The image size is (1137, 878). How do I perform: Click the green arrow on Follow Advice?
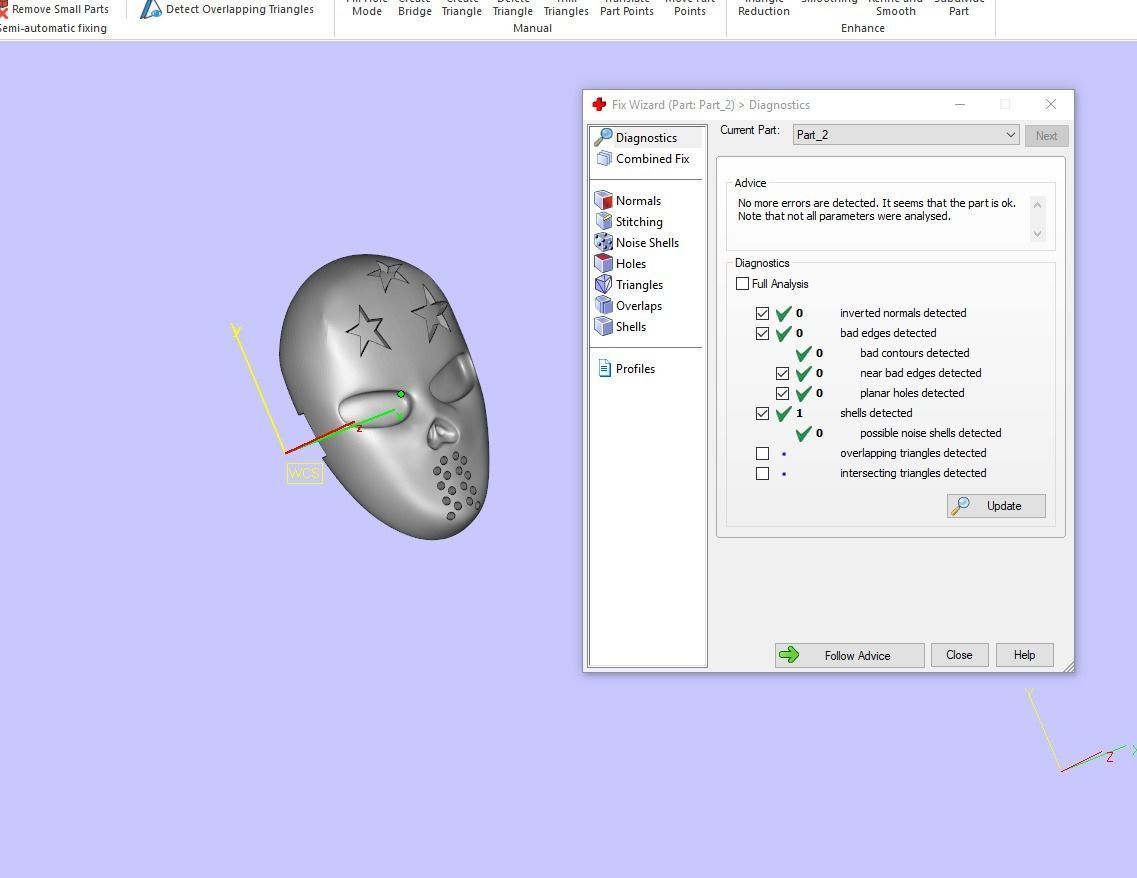tap(788, 655)
